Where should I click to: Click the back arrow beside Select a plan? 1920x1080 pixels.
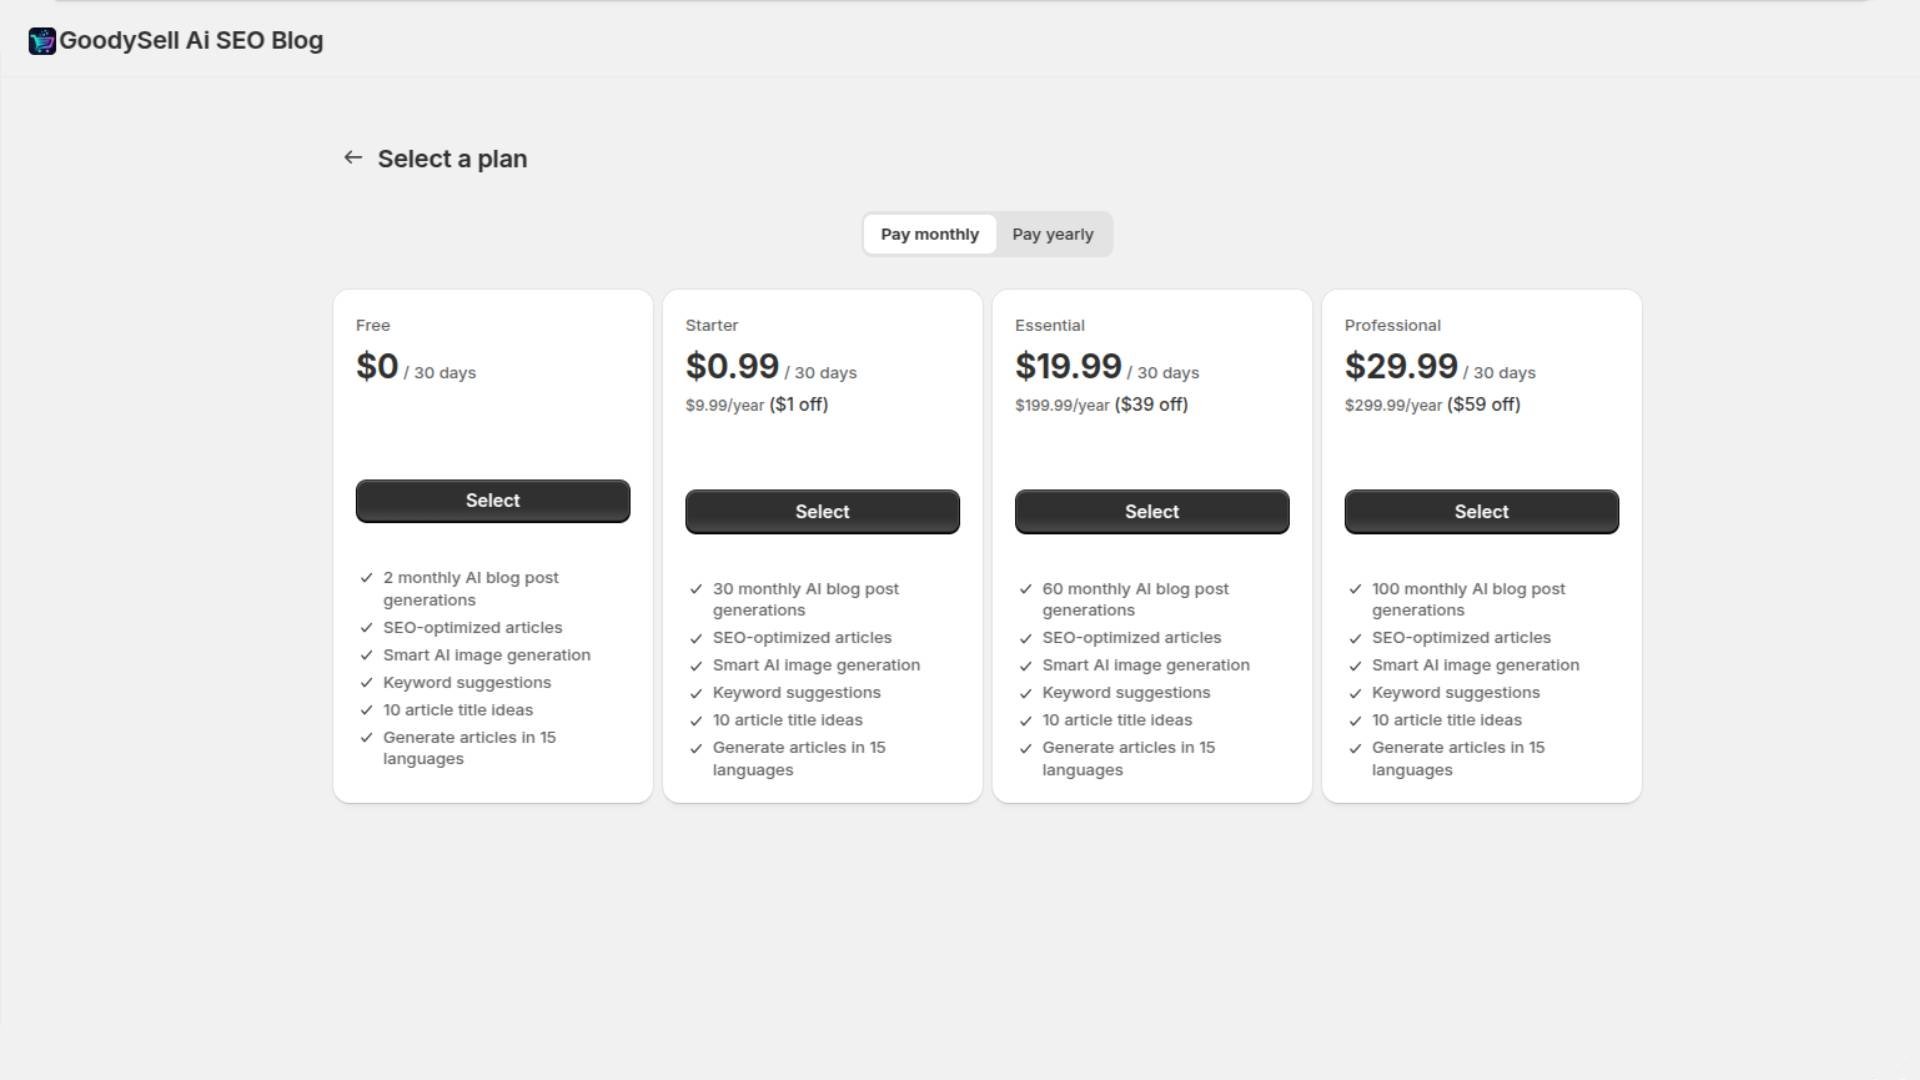(x=352, y=158)
